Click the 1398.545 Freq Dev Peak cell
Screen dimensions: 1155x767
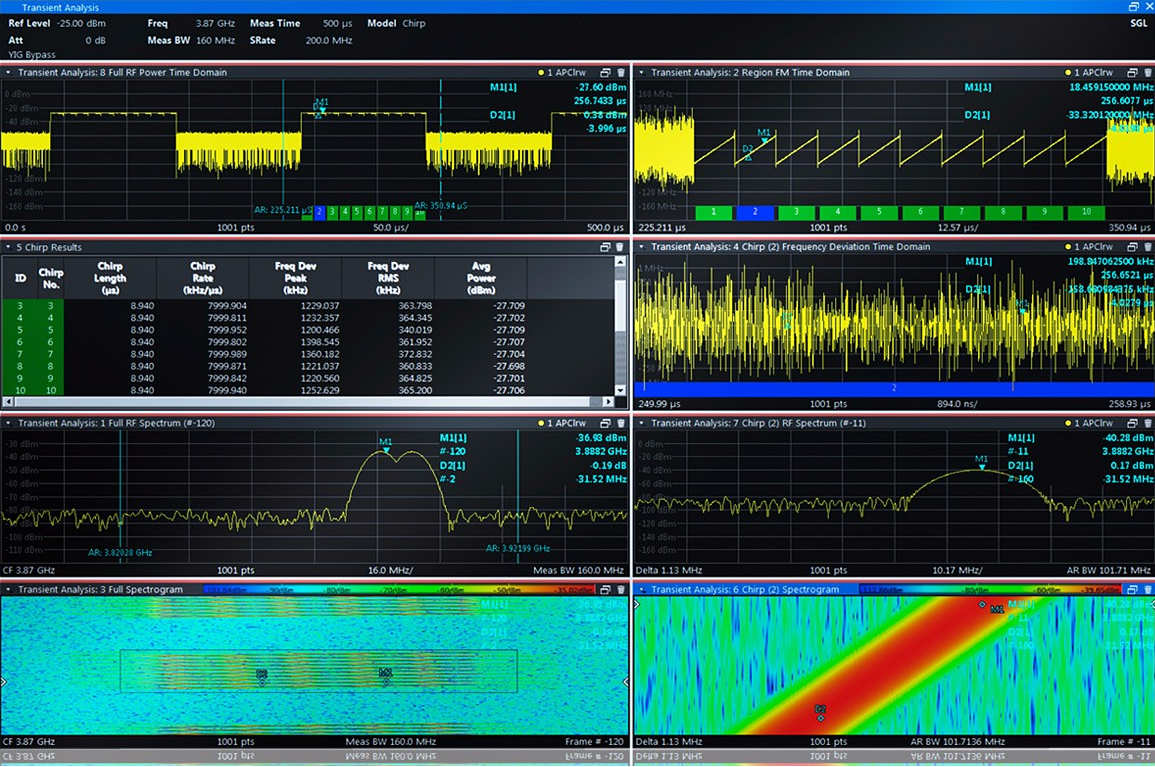coord(320,342)
